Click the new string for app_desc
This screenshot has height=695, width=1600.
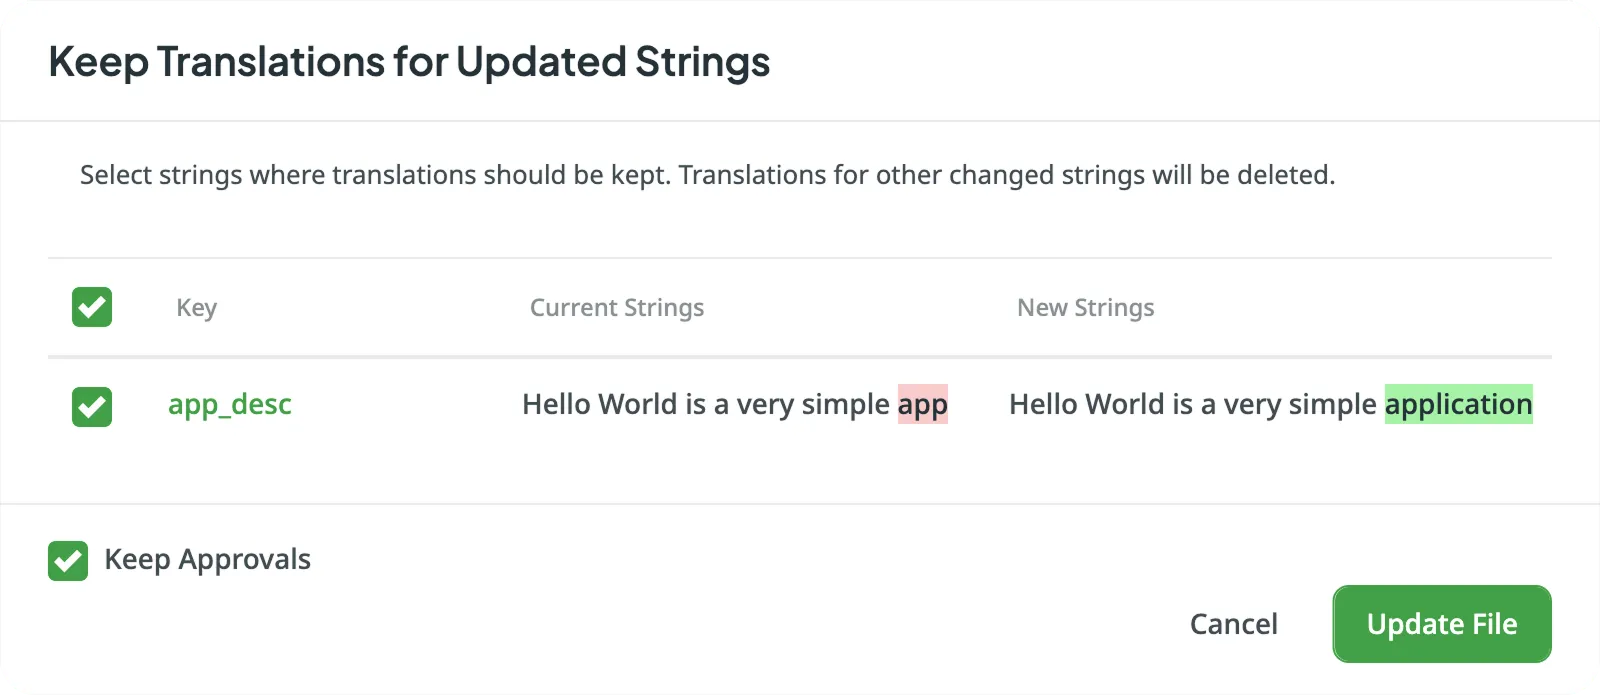[1269, 404]
